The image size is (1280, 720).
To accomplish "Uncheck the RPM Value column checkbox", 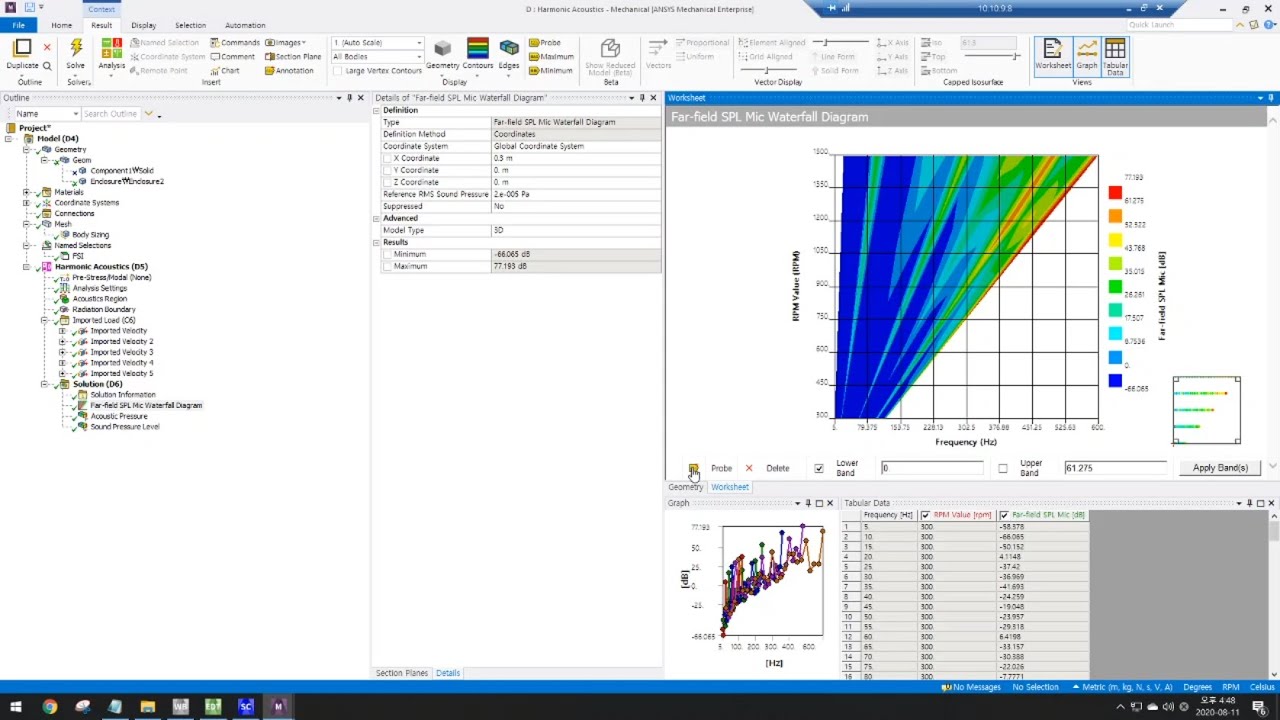I will pyautogui.click(x=925, y=515).
